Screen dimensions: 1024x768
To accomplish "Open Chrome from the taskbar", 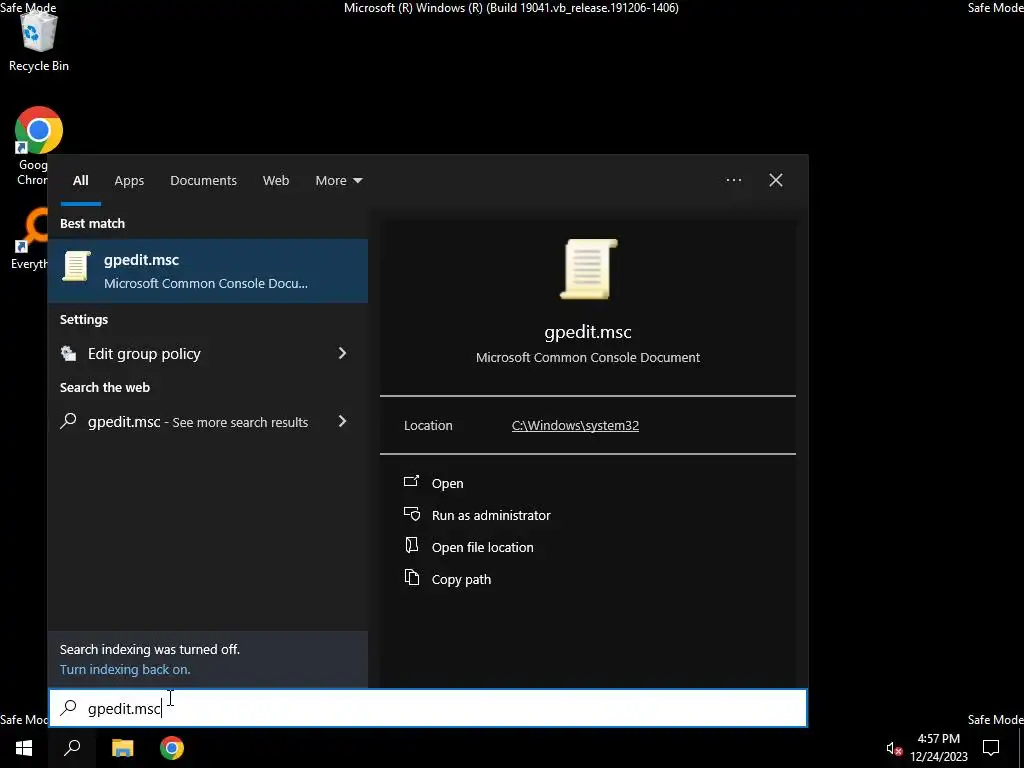I will 172,748.
